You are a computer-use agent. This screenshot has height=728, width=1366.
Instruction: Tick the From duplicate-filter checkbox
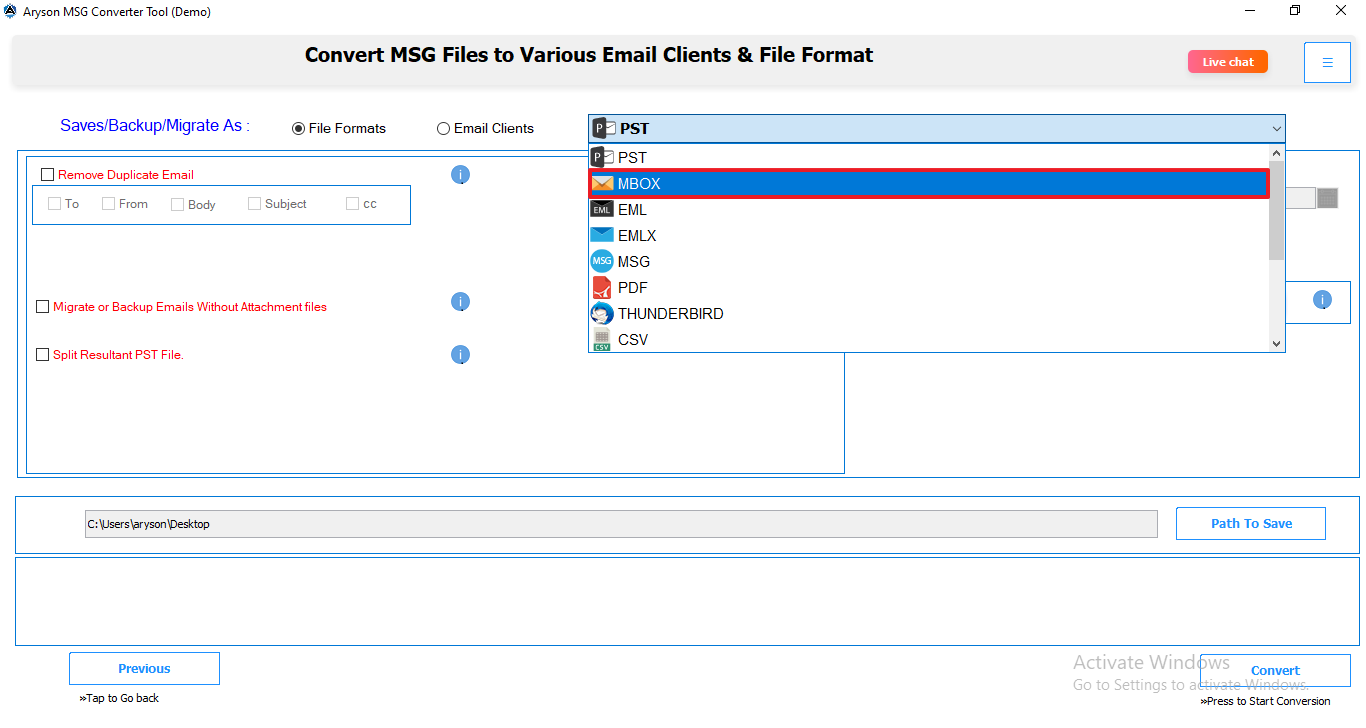coord(108,204)
